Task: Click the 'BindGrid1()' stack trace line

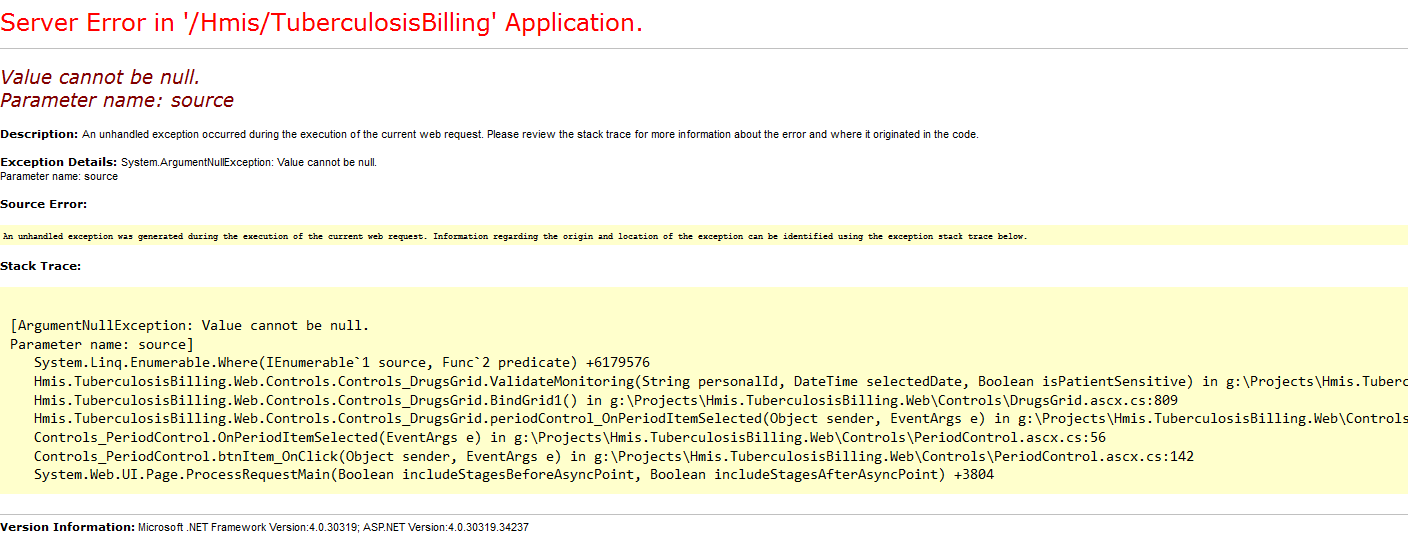Action: click(598, 400)
